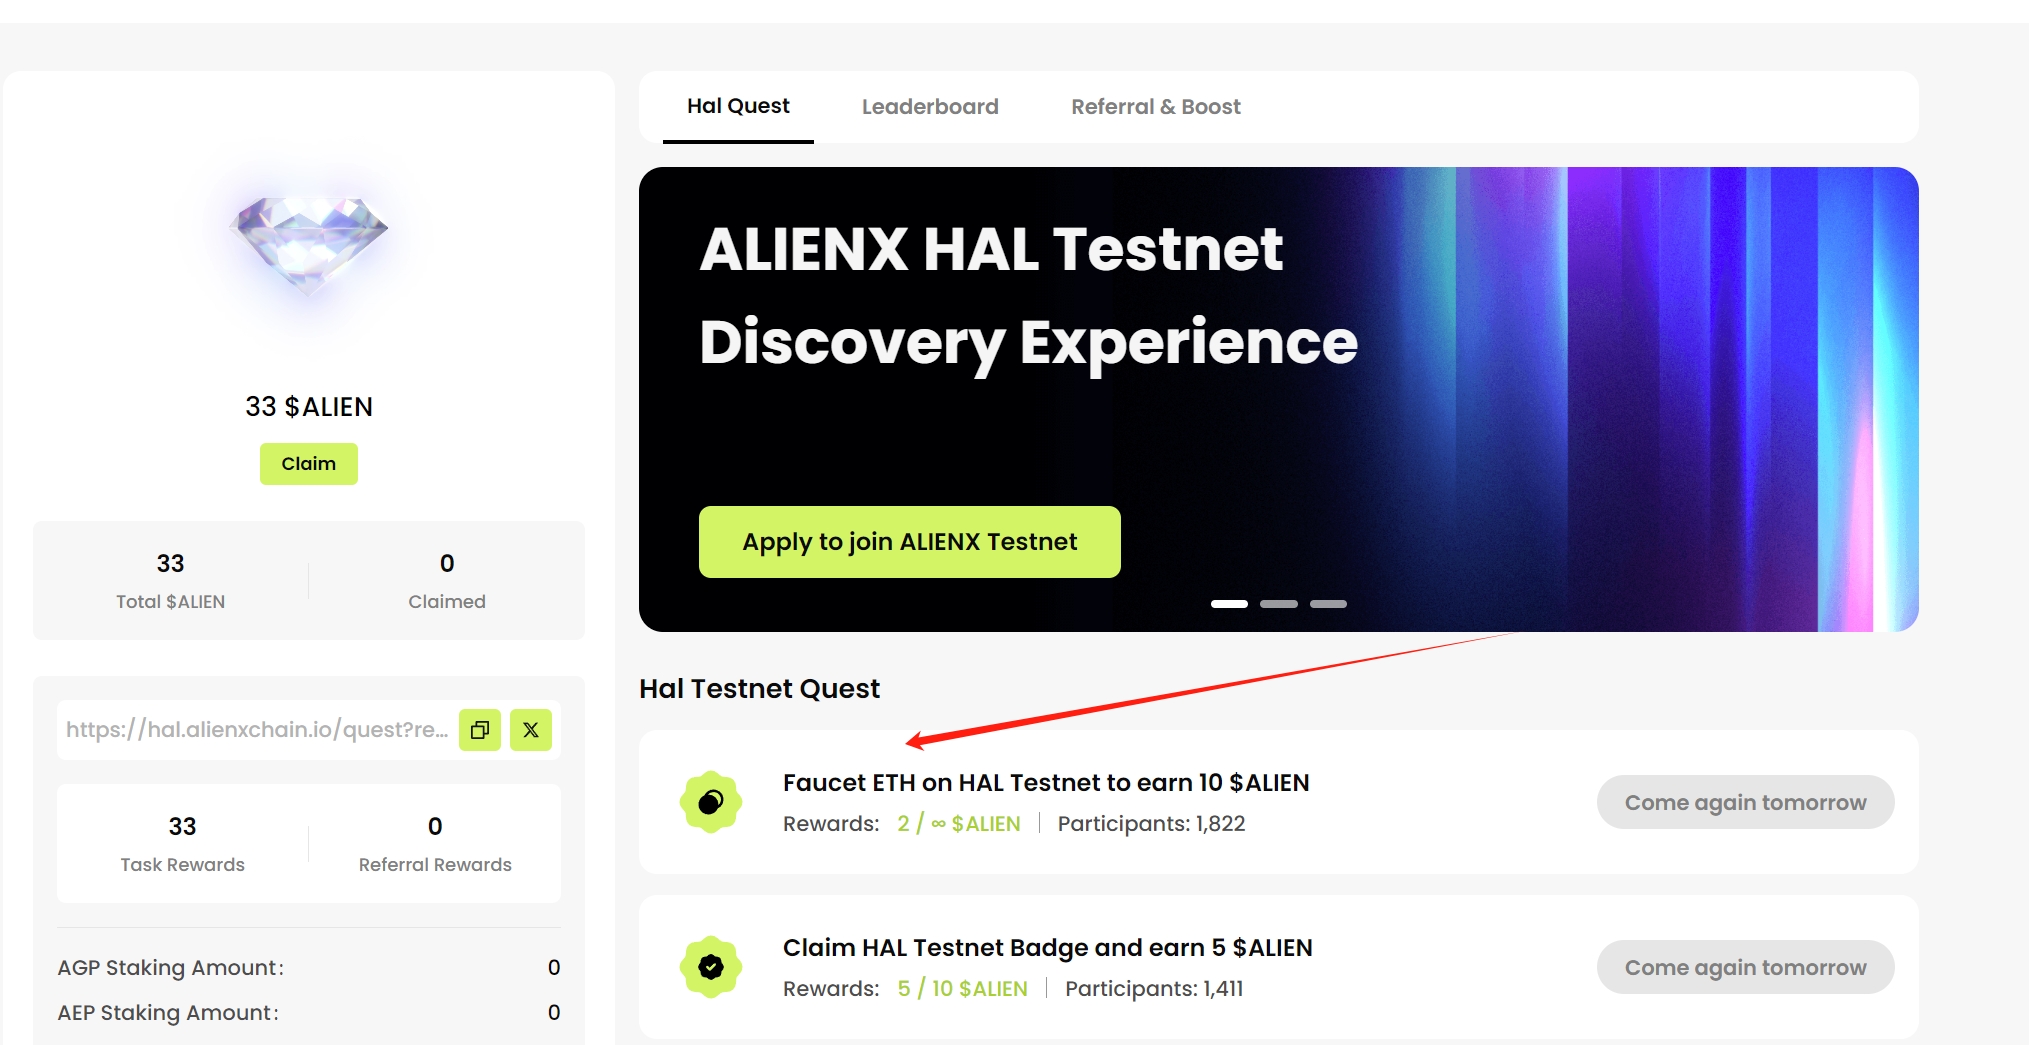Image resolution: width=2029 pixels, height=1045 pixels.
Task: Click the 'Referral Rewards' label
Action: [435, 865]
